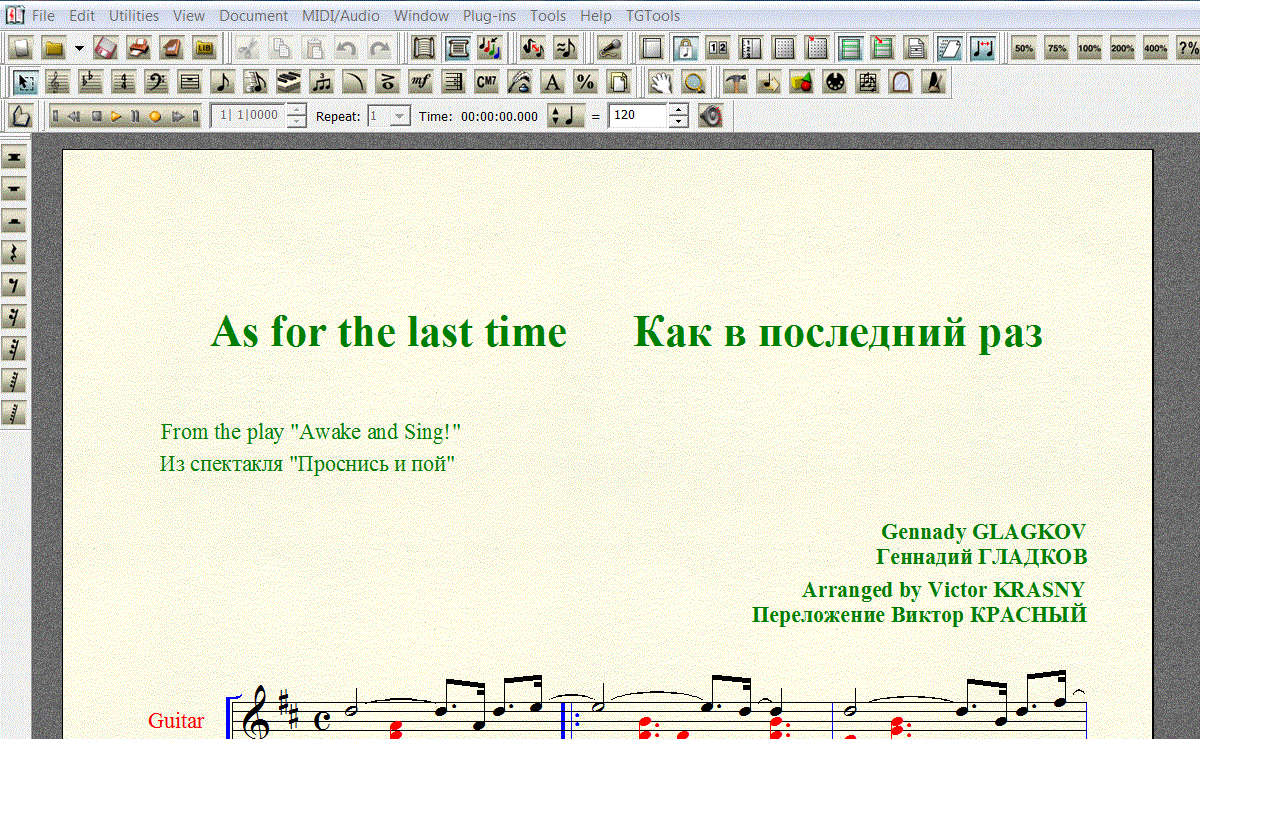Screen dimensions: 1274x817
Task: Select the quarter rest in rests palette
Action: (x=14, y=253)
